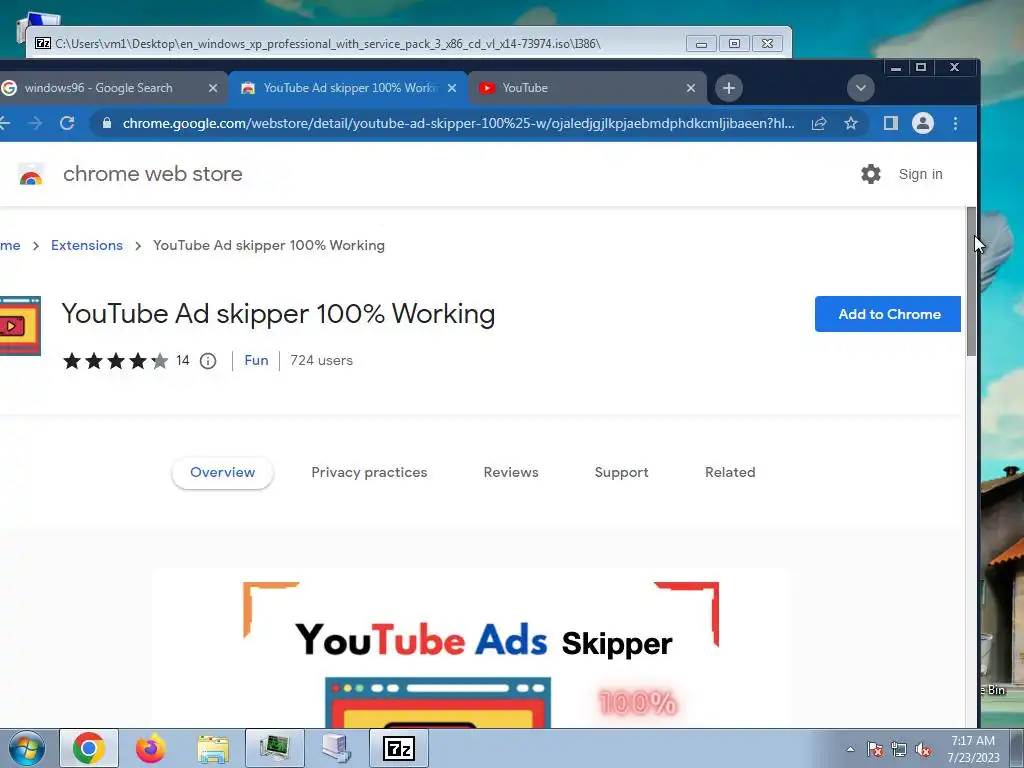
Task: Show hidden tray icons arrow
Action: (850, 749)
